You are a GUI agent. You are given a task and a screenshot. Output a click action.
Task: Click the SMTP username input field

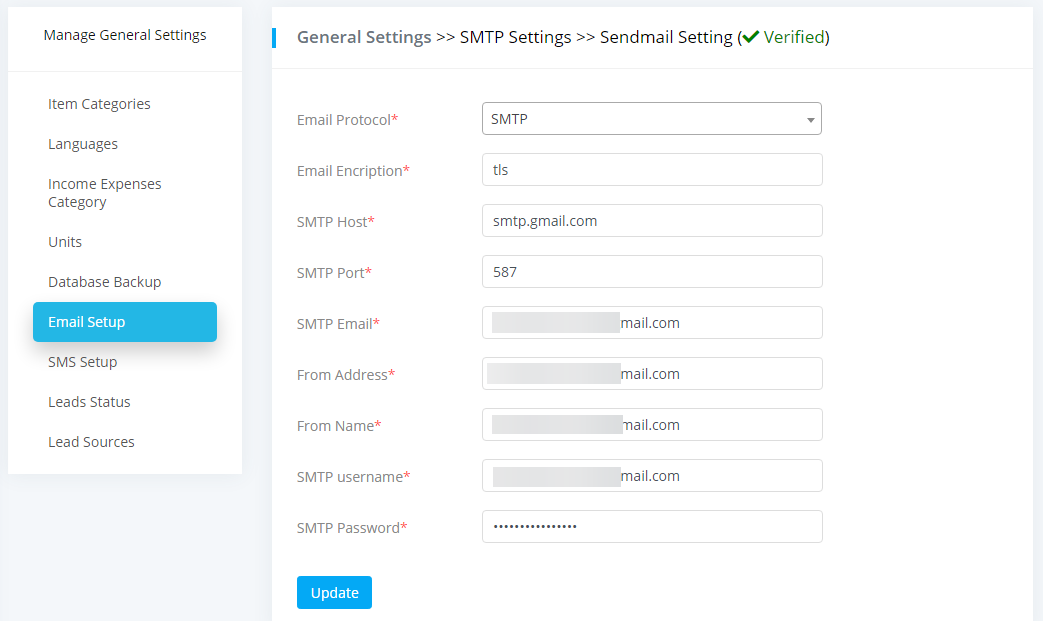652,476
